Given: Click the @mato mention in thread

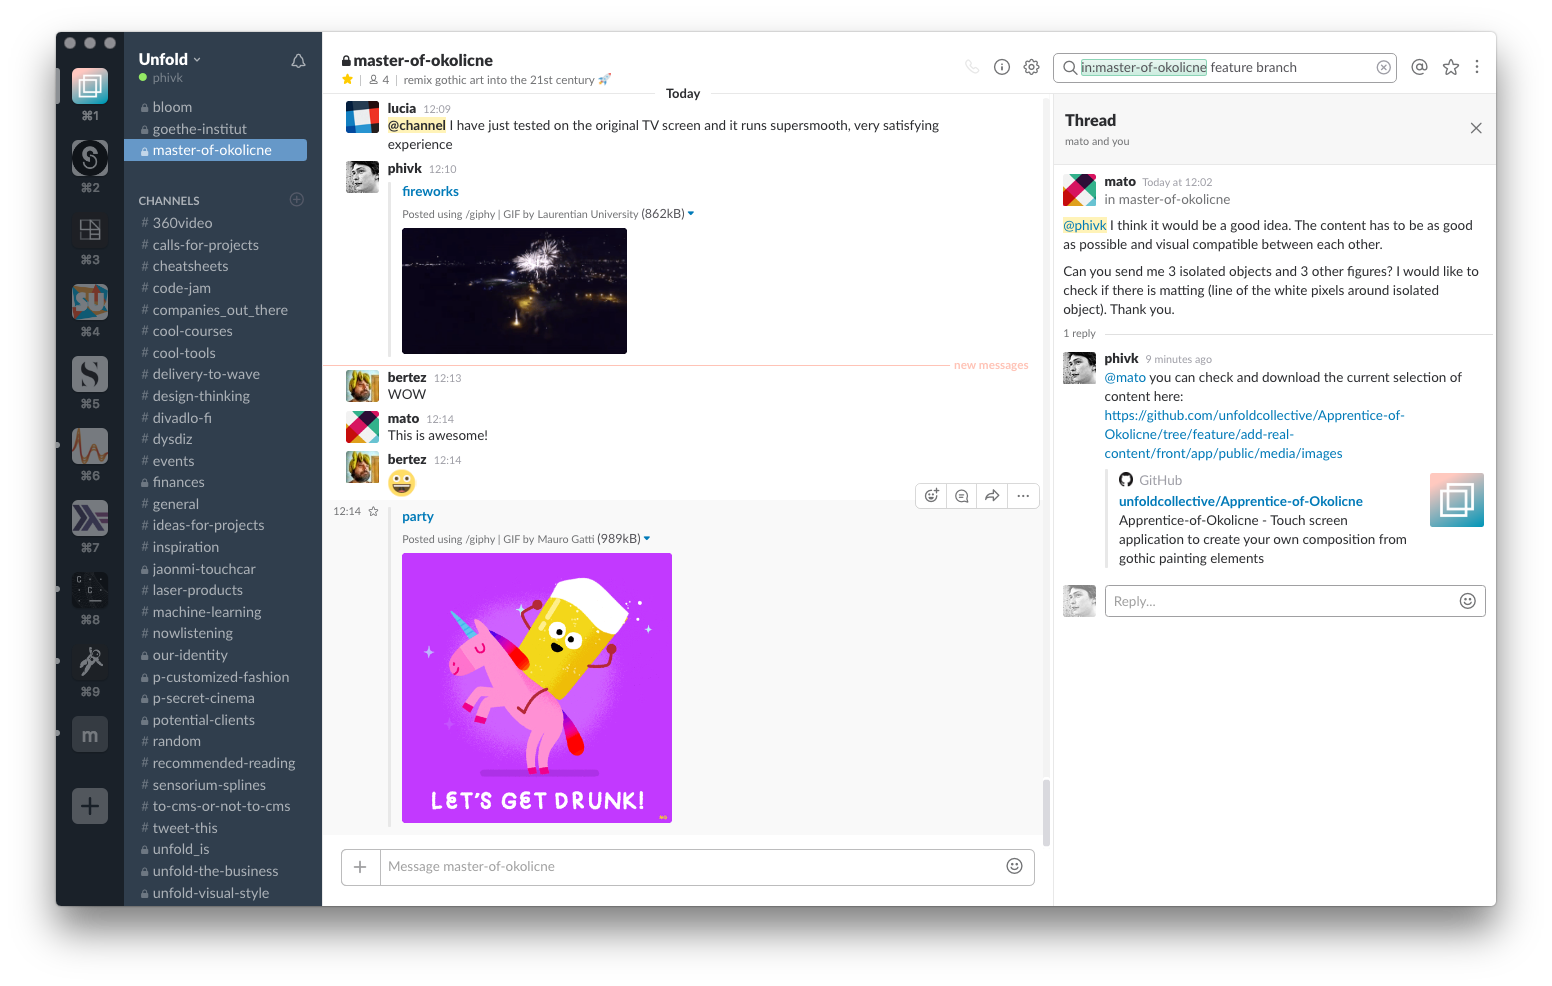Looking at the screenshot, I should (x=1125, y=377).
